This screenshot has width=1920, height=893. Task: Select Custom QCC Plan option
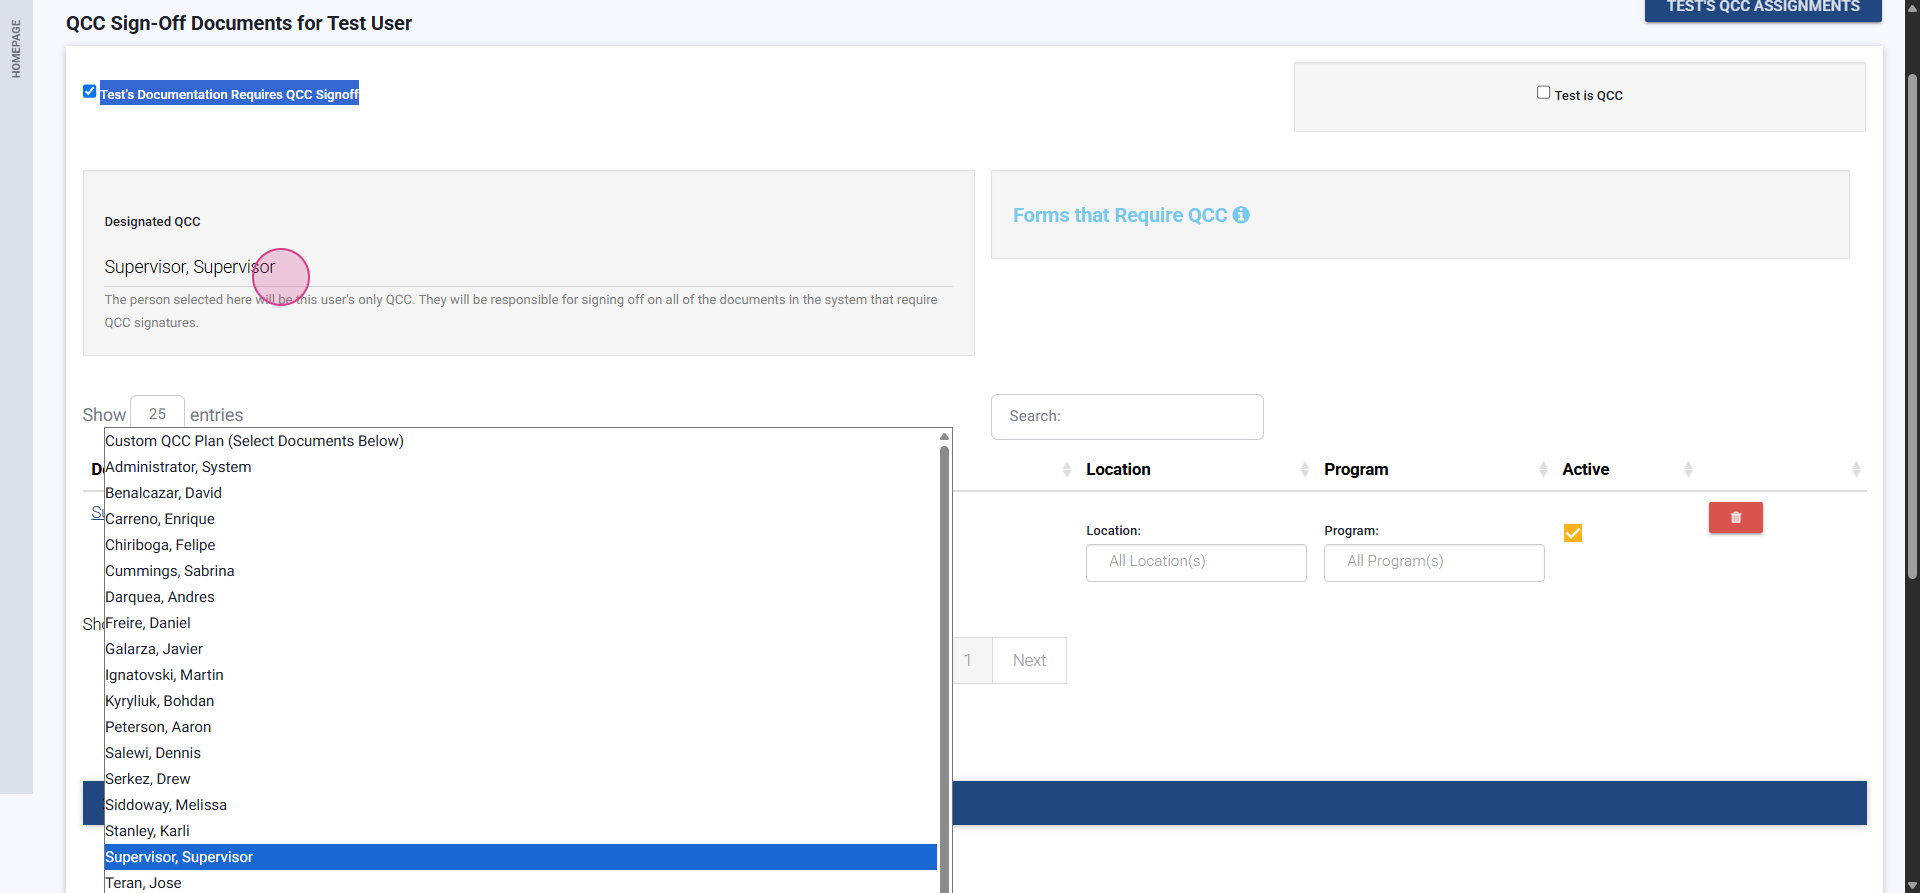[x=255, y=441]
